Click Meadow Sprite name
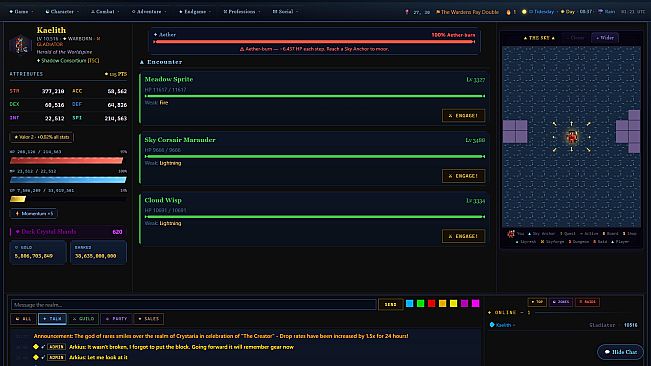This screenshot has height=366, width=651. click(169, 79)
